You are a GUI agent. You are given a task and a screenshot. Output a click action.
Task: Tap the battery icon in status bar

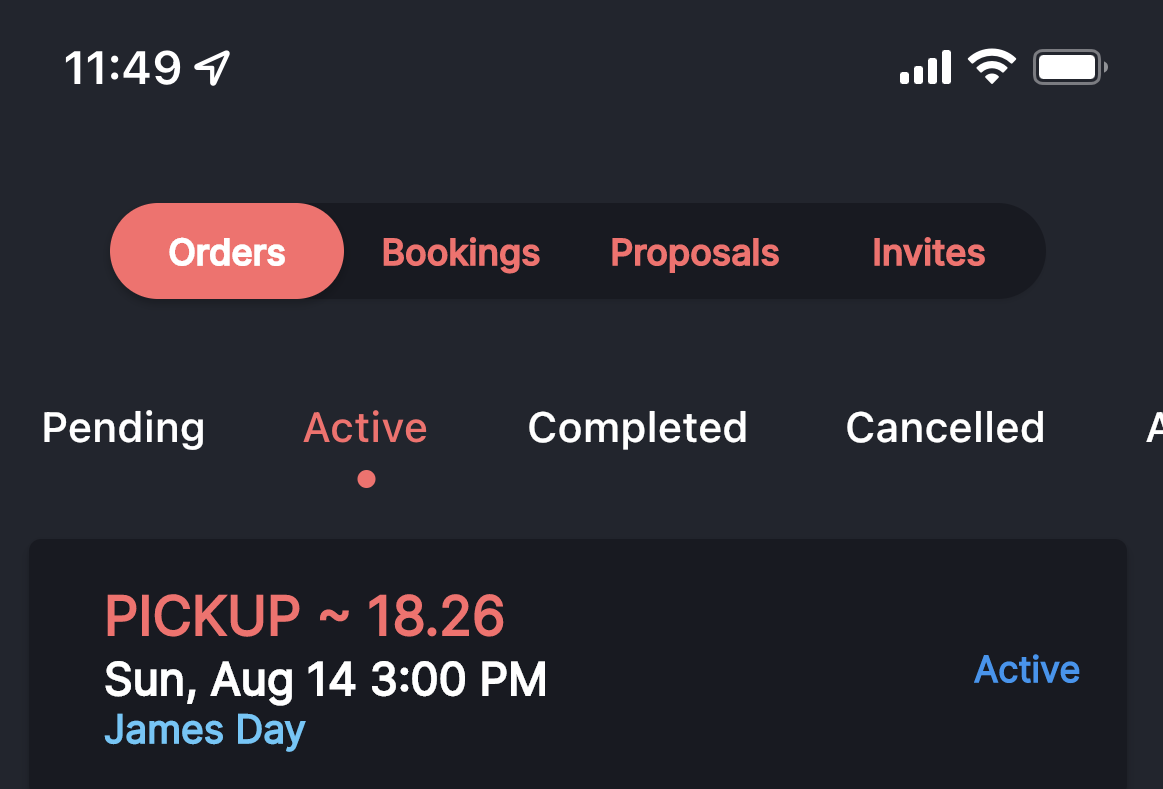click(1070, 67)
